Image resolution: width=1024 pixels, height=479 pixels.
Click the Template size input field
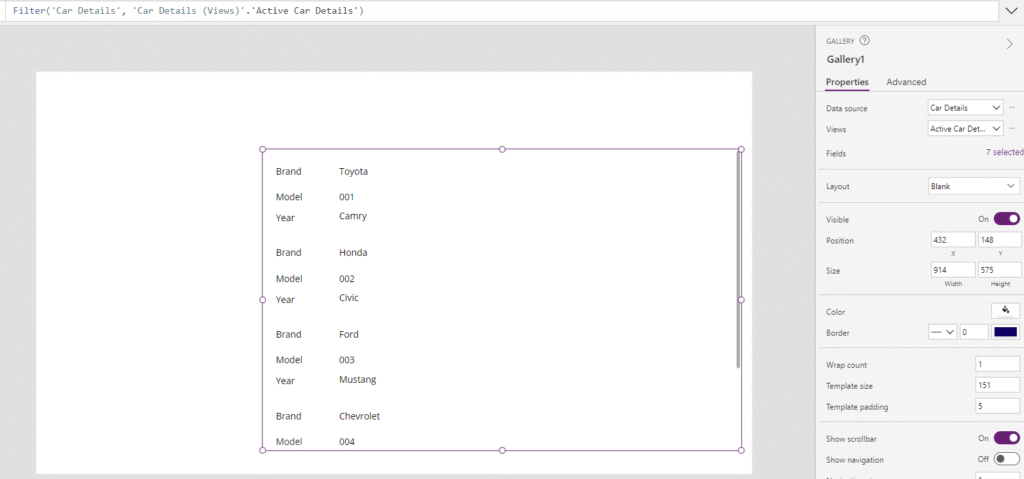pos(998,385)
